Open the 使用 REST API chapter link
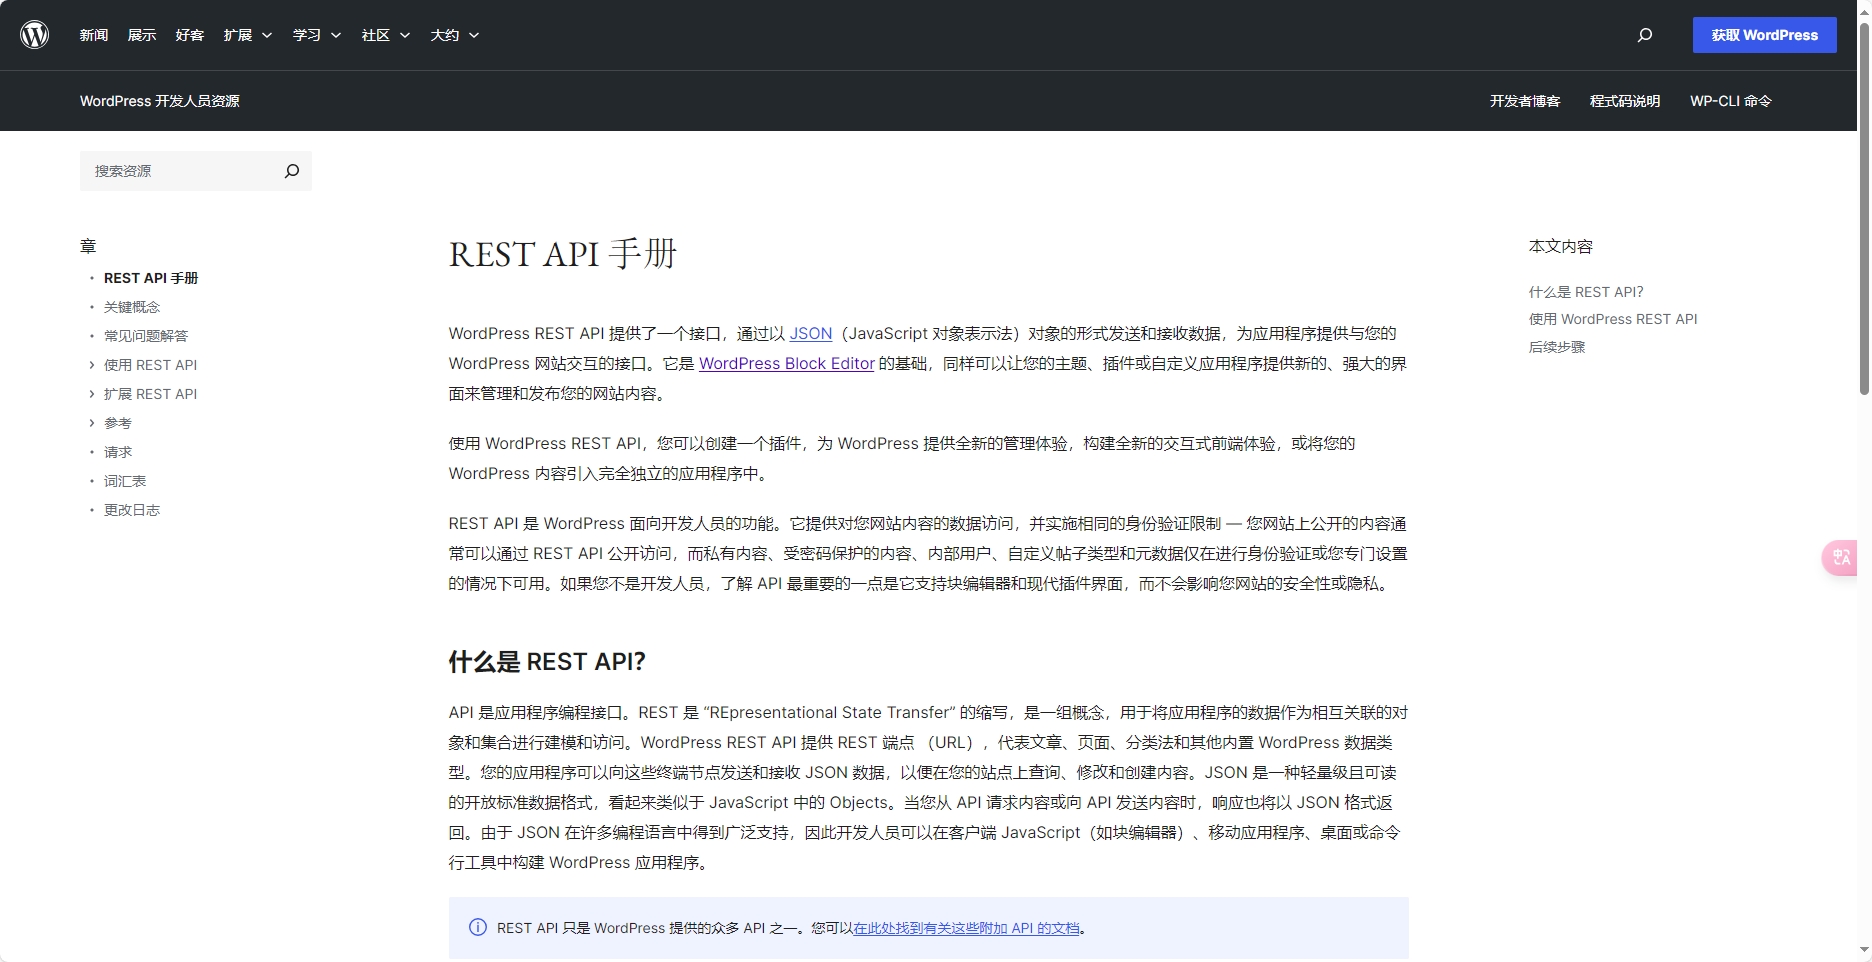 [x=151, y=365]
